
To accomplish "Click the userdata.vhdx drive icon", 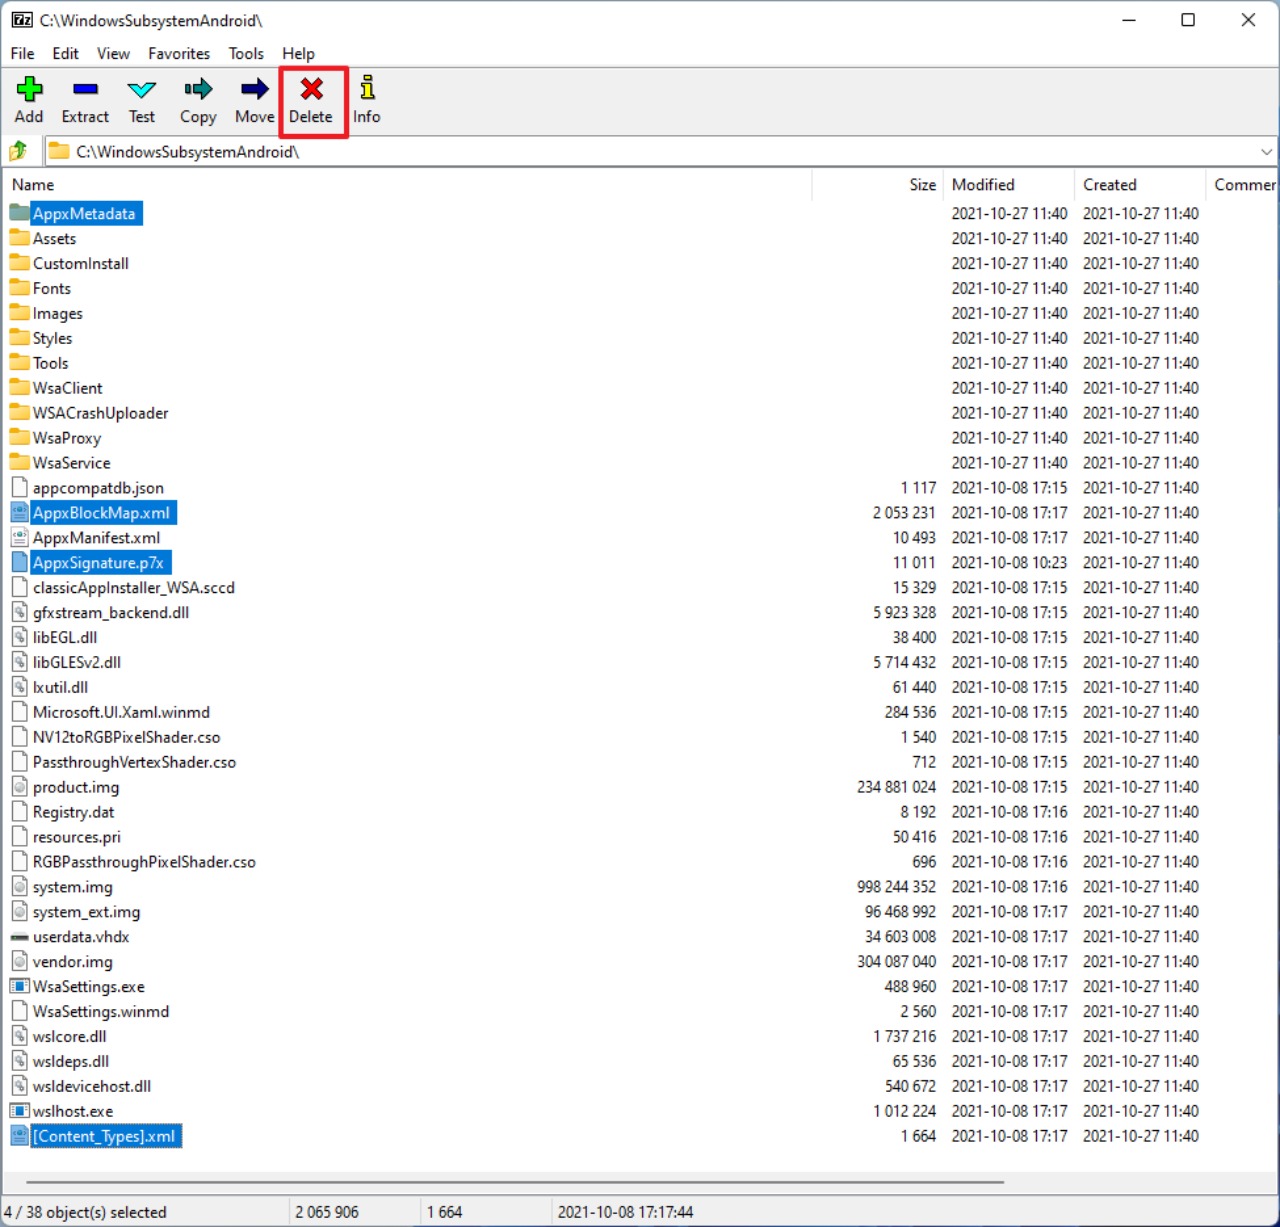I will click(x=20, y=937).
